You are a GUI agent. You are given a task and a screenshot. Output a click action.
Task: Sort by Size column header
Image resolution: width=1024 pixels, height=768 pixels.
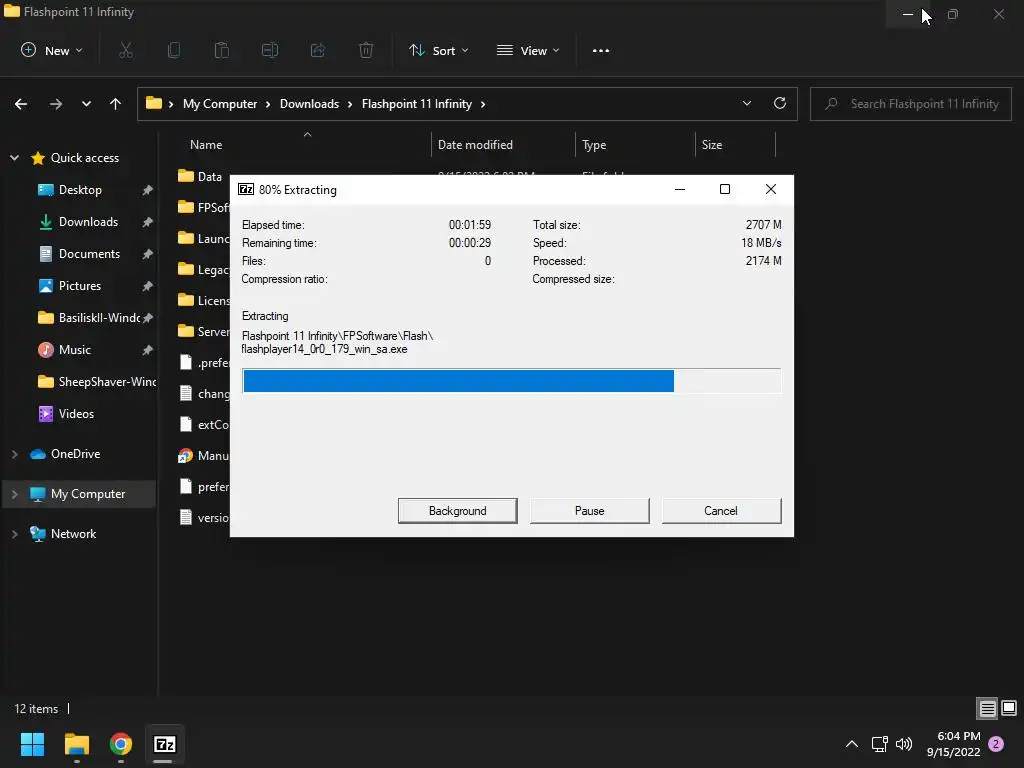click(x=712, y=145)
